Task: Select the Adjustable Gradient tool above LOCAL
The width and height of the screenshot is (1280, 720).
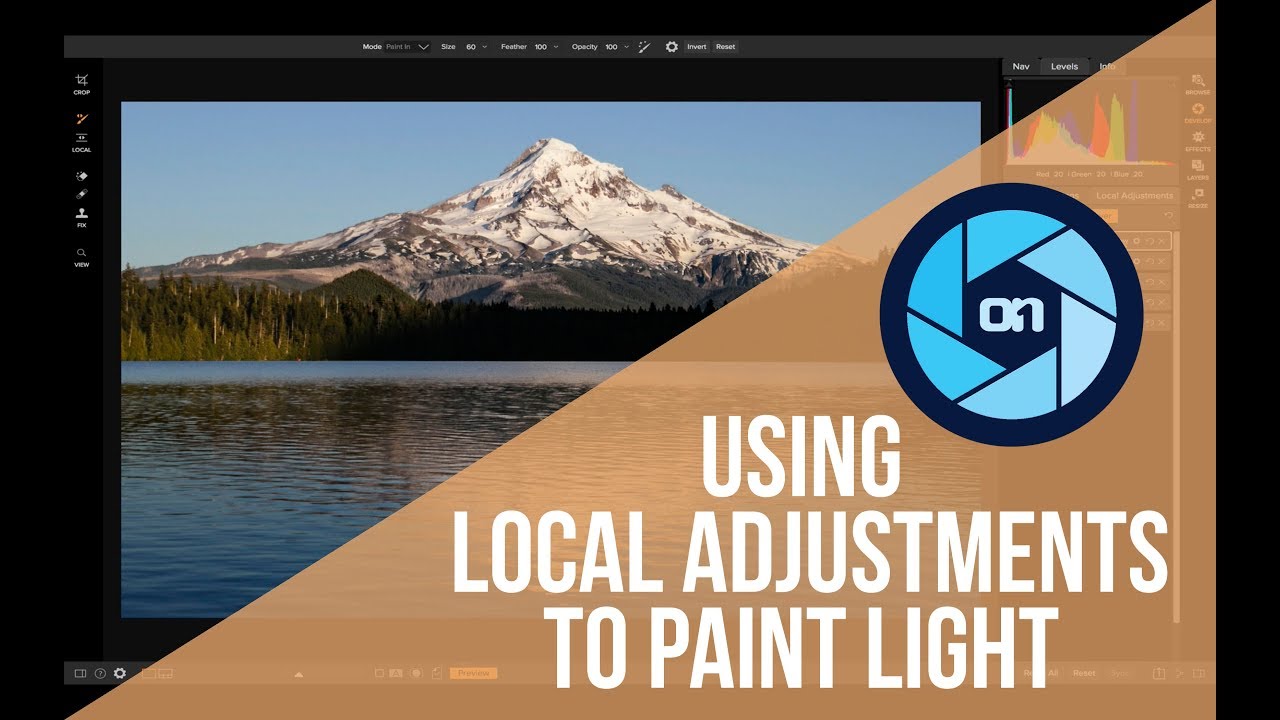Action: (82, 137)
